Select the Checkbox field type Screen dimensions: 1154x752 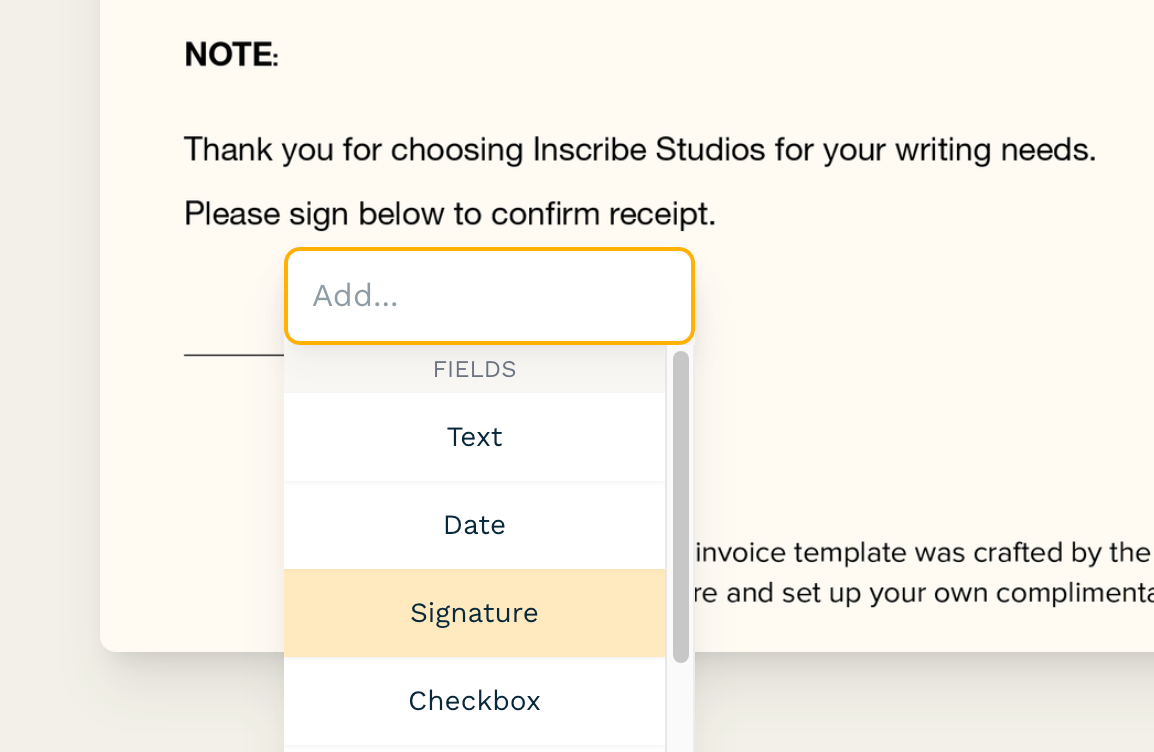pos(474,701)
